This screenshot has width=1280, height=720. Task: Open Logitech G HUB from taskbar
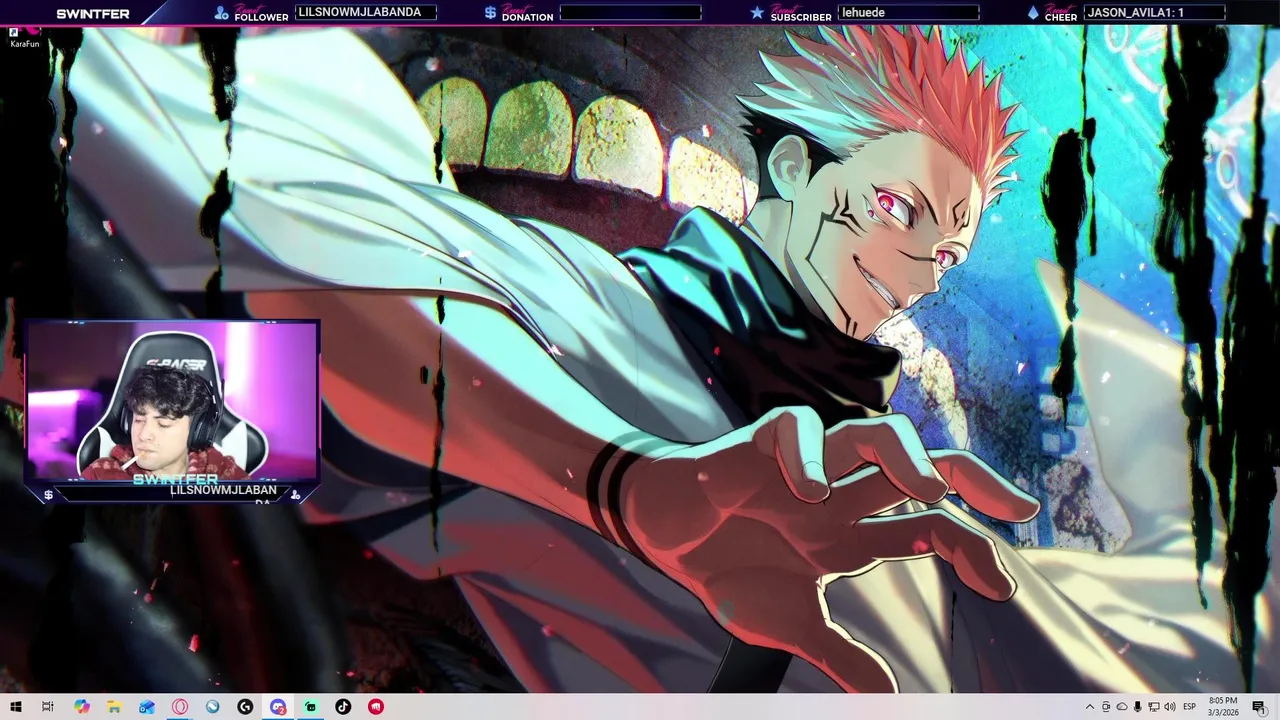pos(245,707)
